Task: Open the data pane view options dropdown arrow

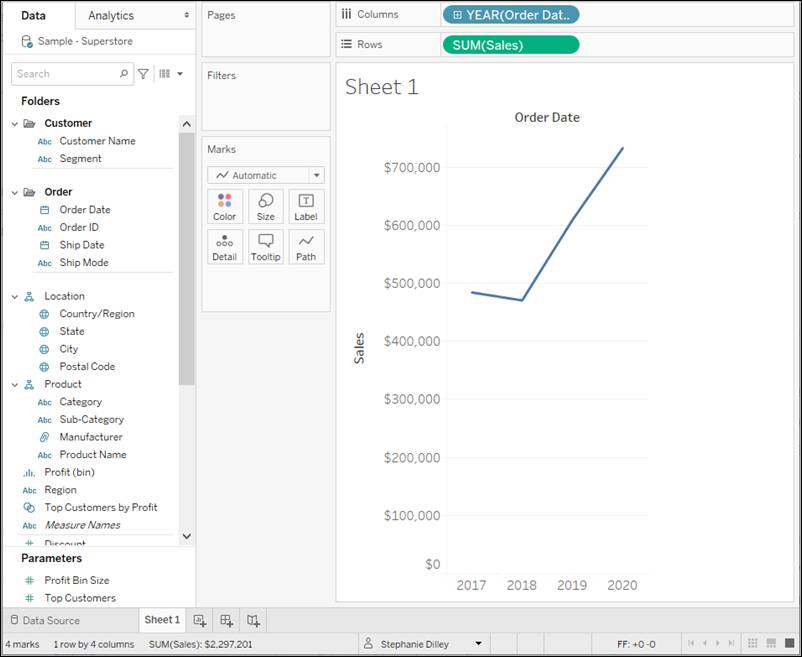Action: 180,74
